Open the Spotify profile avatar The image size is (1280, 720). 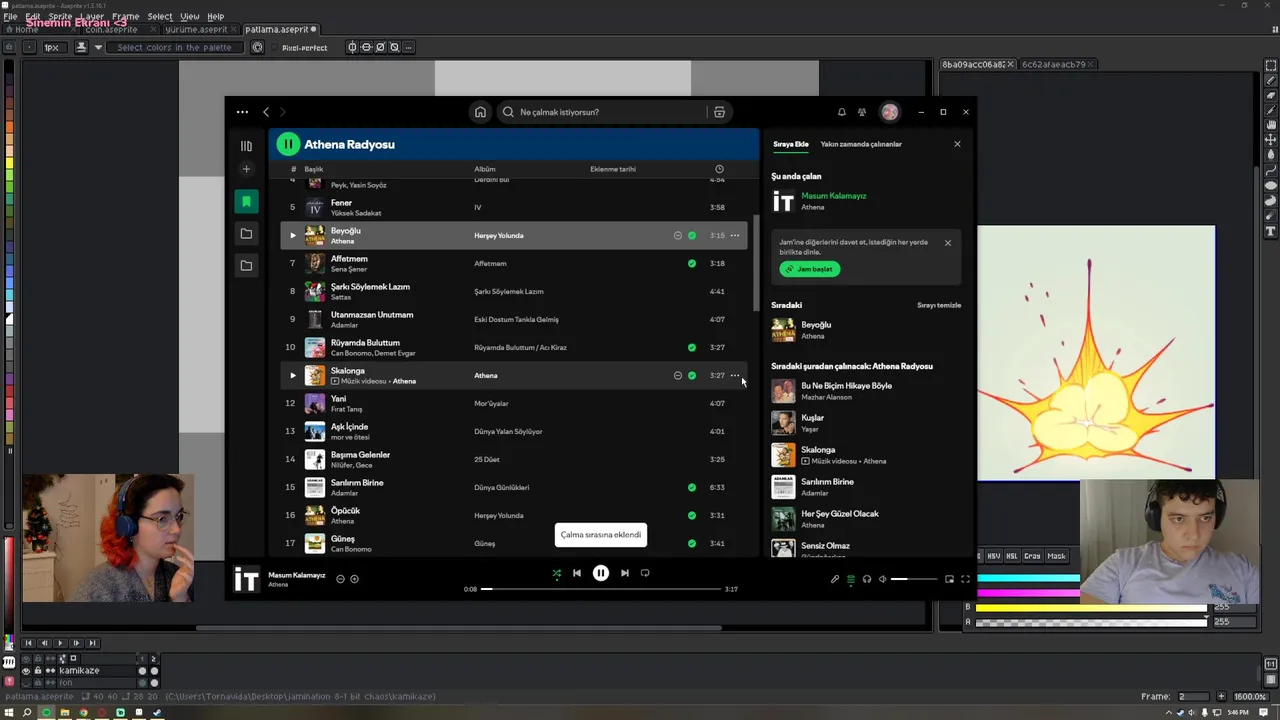(890, 112)
